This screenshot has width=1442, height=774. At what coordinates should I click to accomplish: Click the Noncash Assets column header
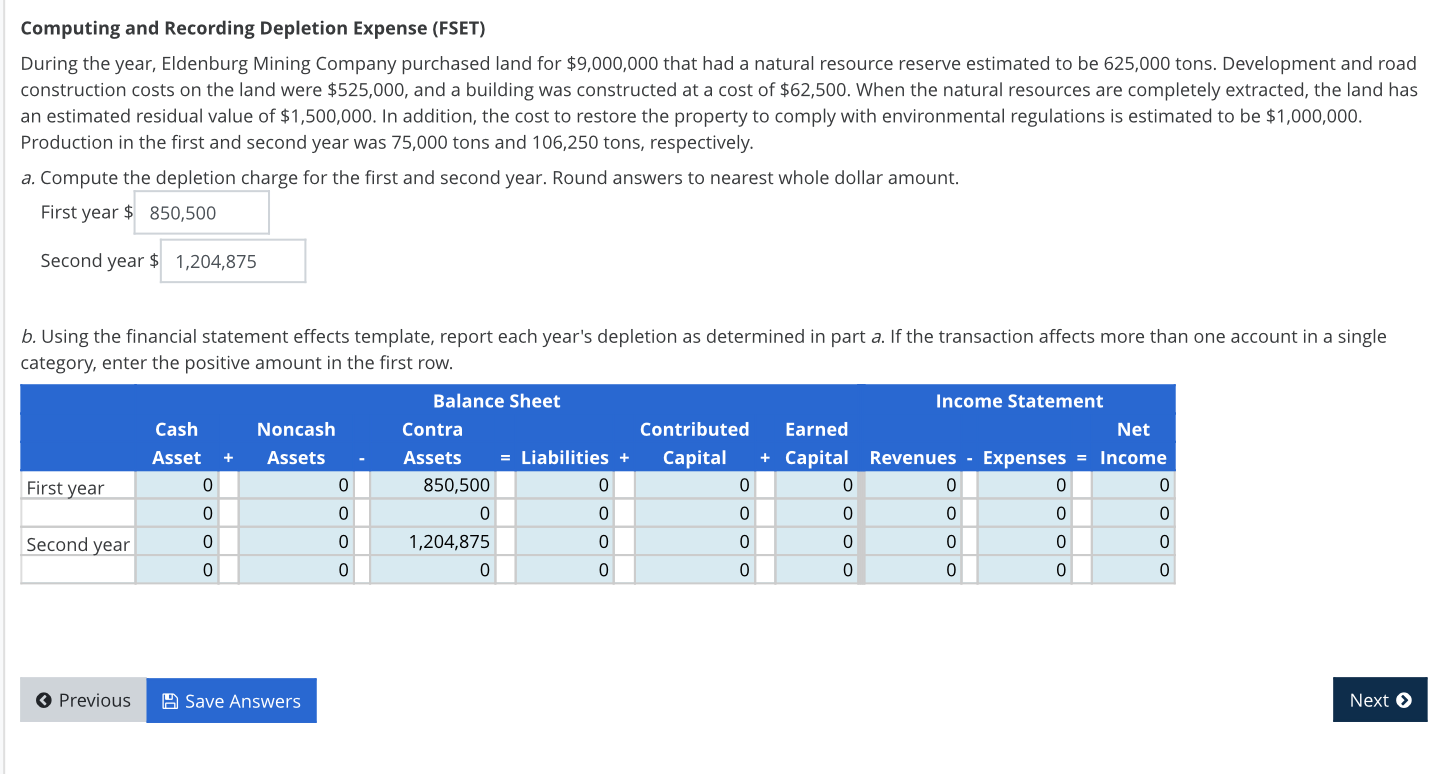pos(296,443)
